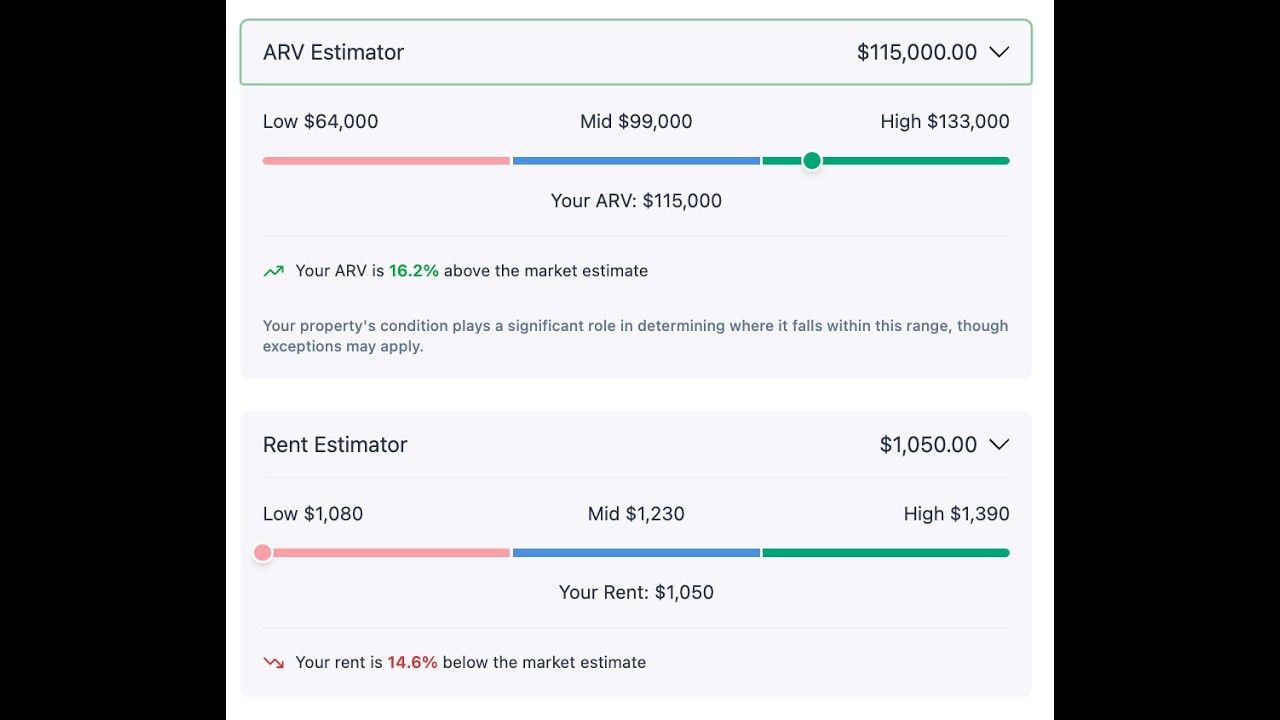
Task: Click the $115,000.00 ARV header value
Action: [916, 52]
